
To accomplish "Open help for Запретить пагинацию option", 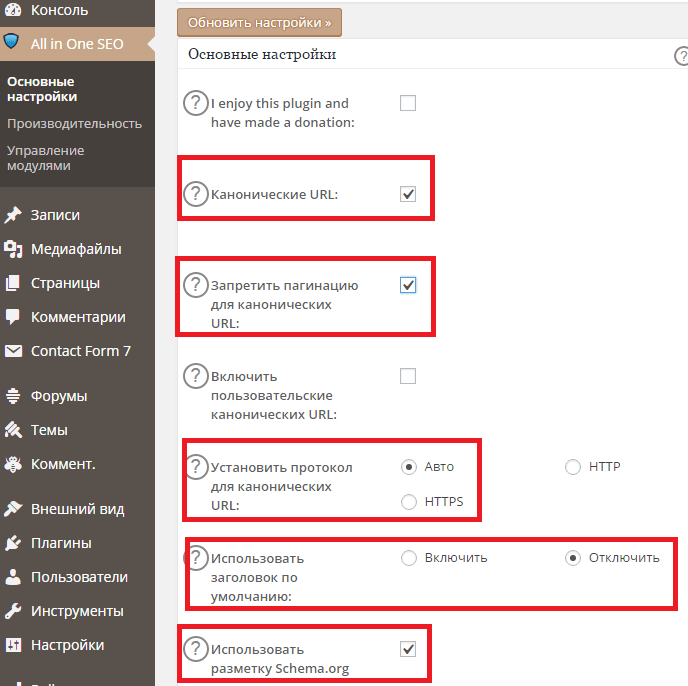I will [196, 285].
